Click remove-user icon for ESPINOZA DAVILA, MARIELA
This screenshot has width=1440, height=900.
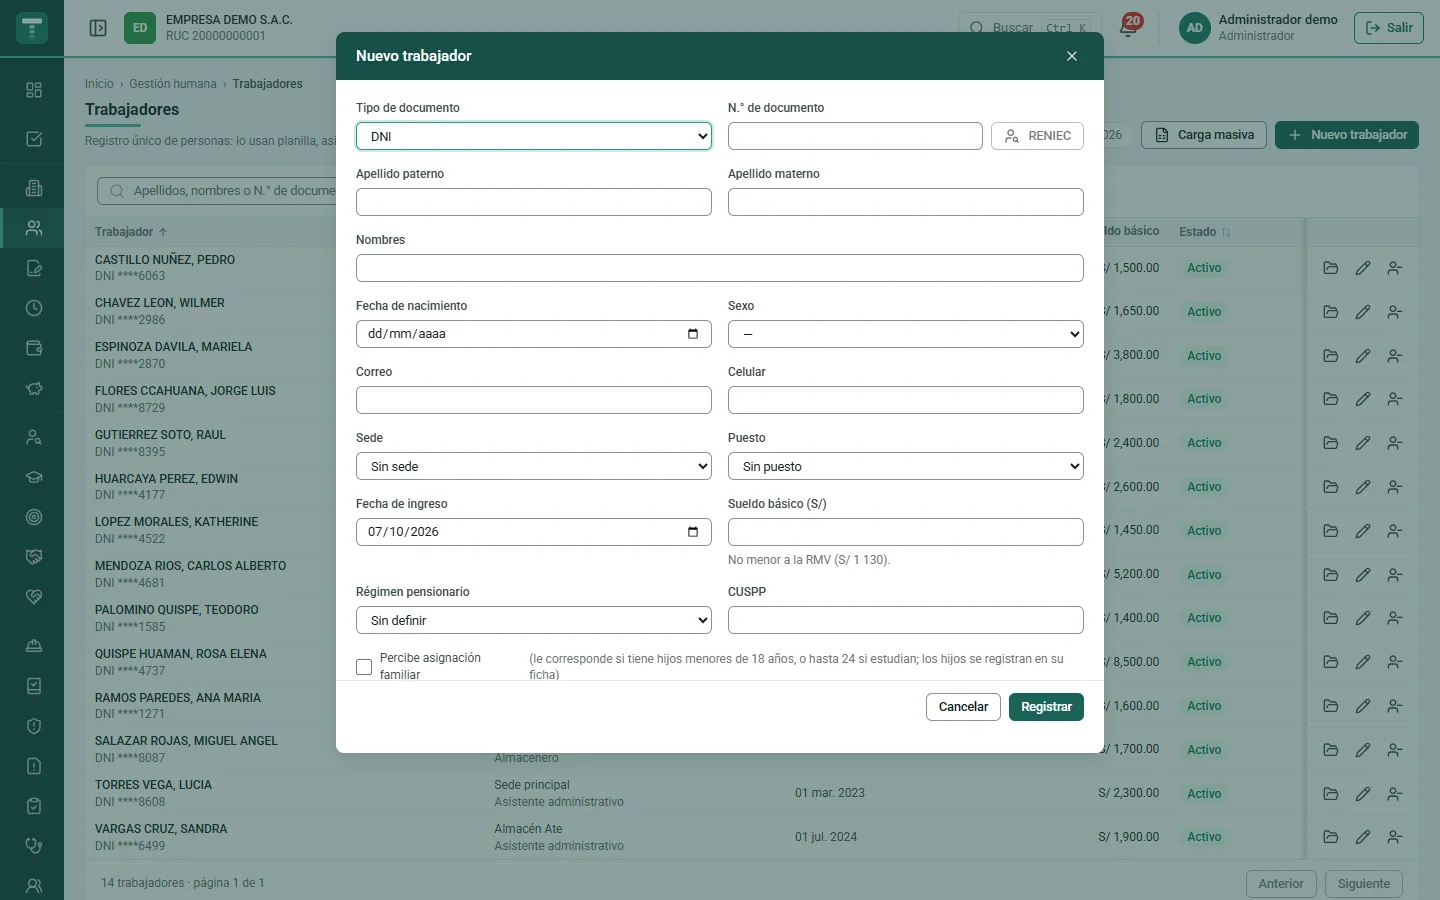coord(1394,356)
